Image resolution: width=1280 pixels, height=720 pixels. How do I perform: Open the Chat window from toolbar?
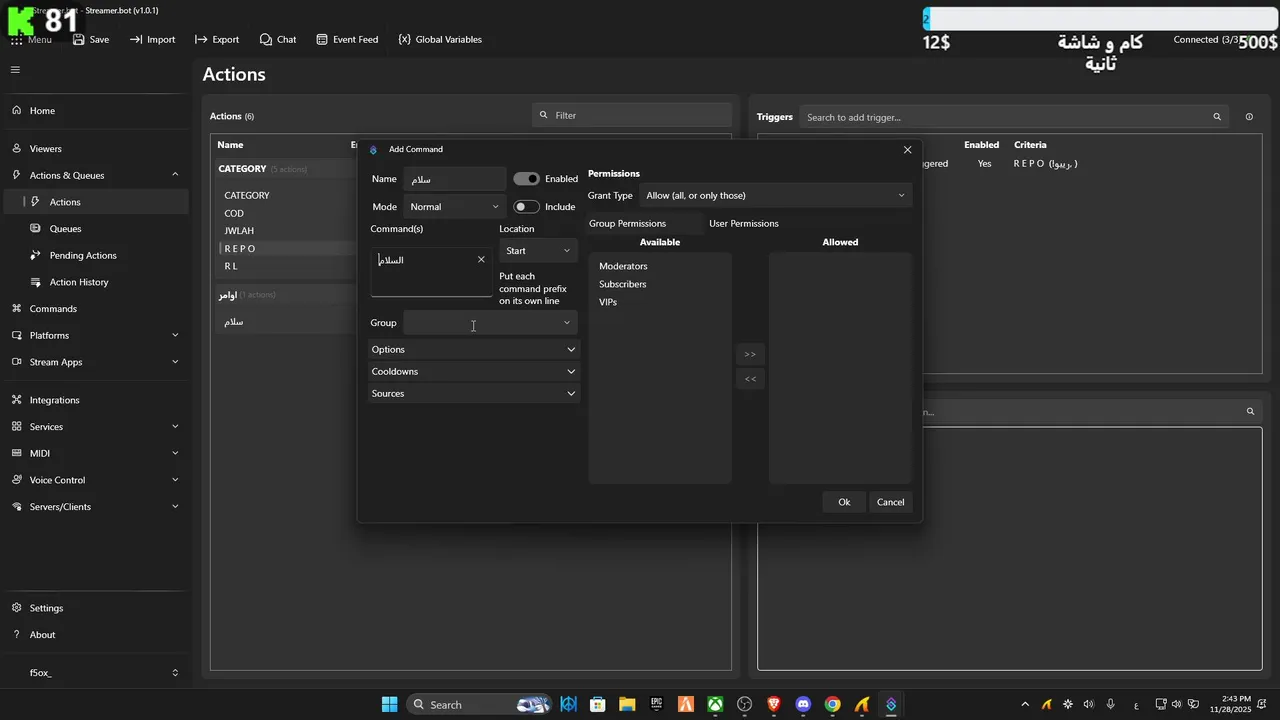pyautogui.click(x=278, y=39)
